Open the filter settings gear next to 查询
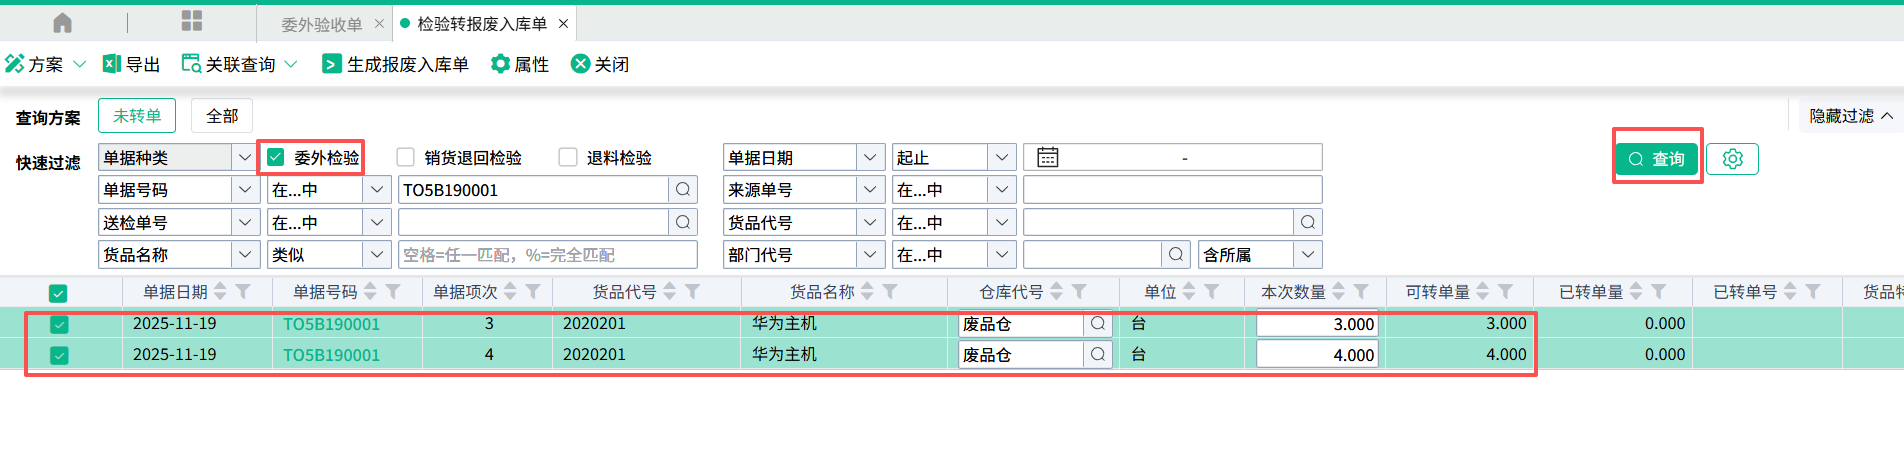 tap(1732, 159)
